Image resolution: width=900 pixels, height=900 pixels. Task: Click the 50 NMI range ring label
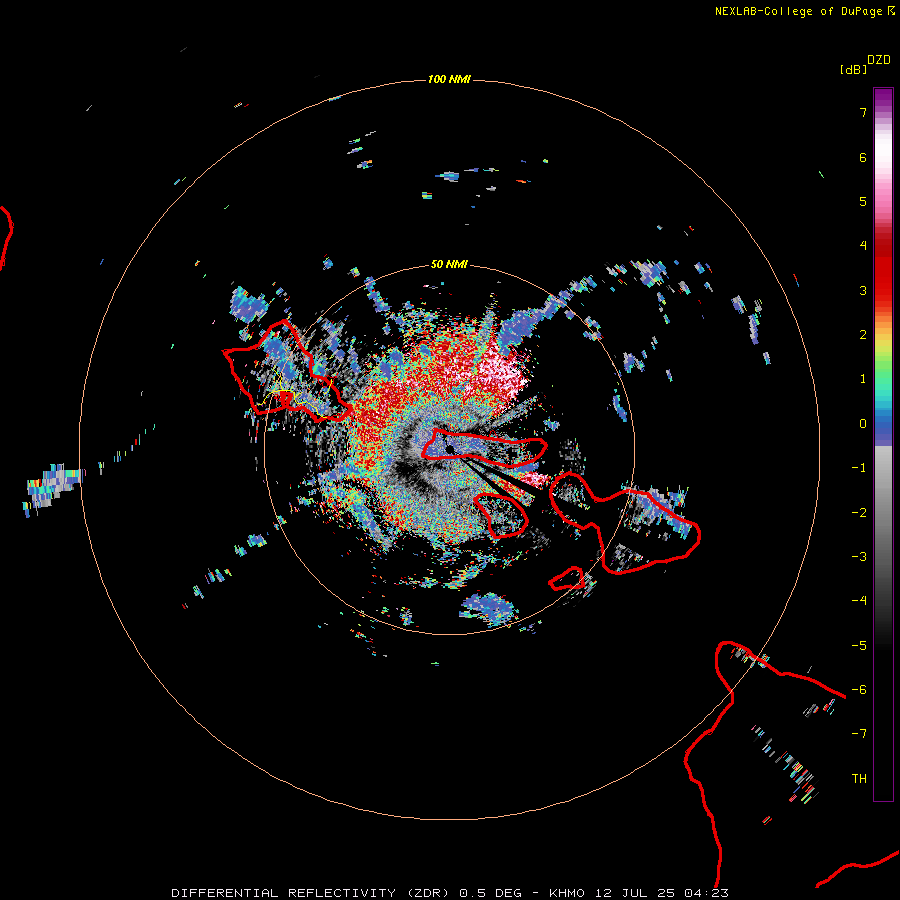pyautogui.click(x=449, y=264)
